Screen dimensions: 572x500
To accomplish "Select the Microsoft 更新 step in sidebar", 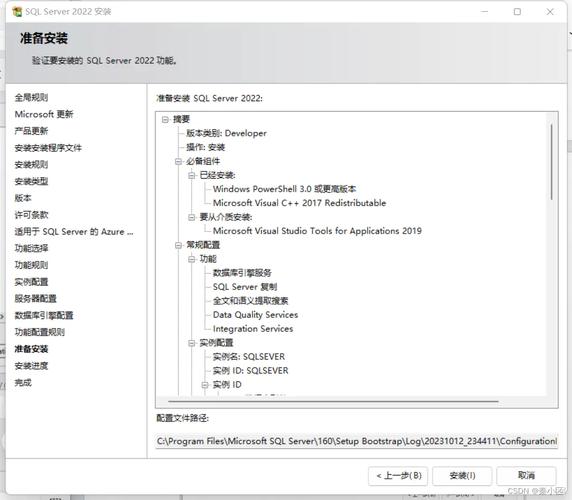I will 44,114.
